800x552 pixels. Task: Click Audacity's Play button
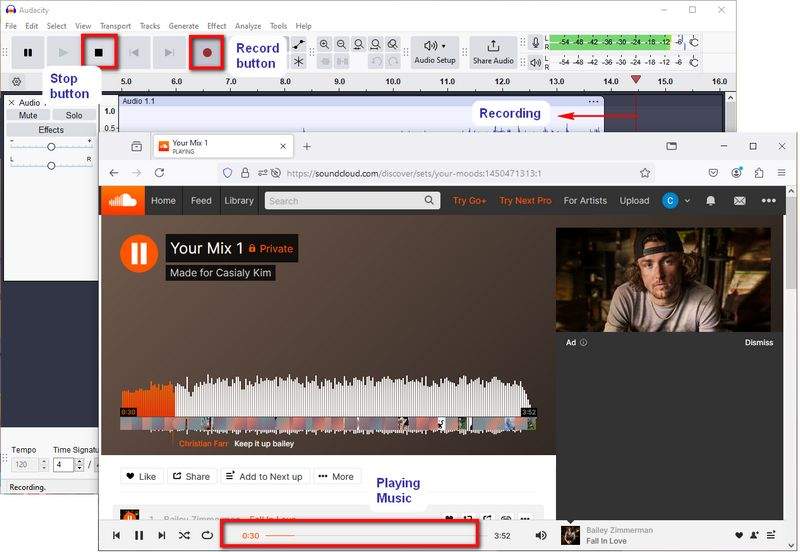63,52
